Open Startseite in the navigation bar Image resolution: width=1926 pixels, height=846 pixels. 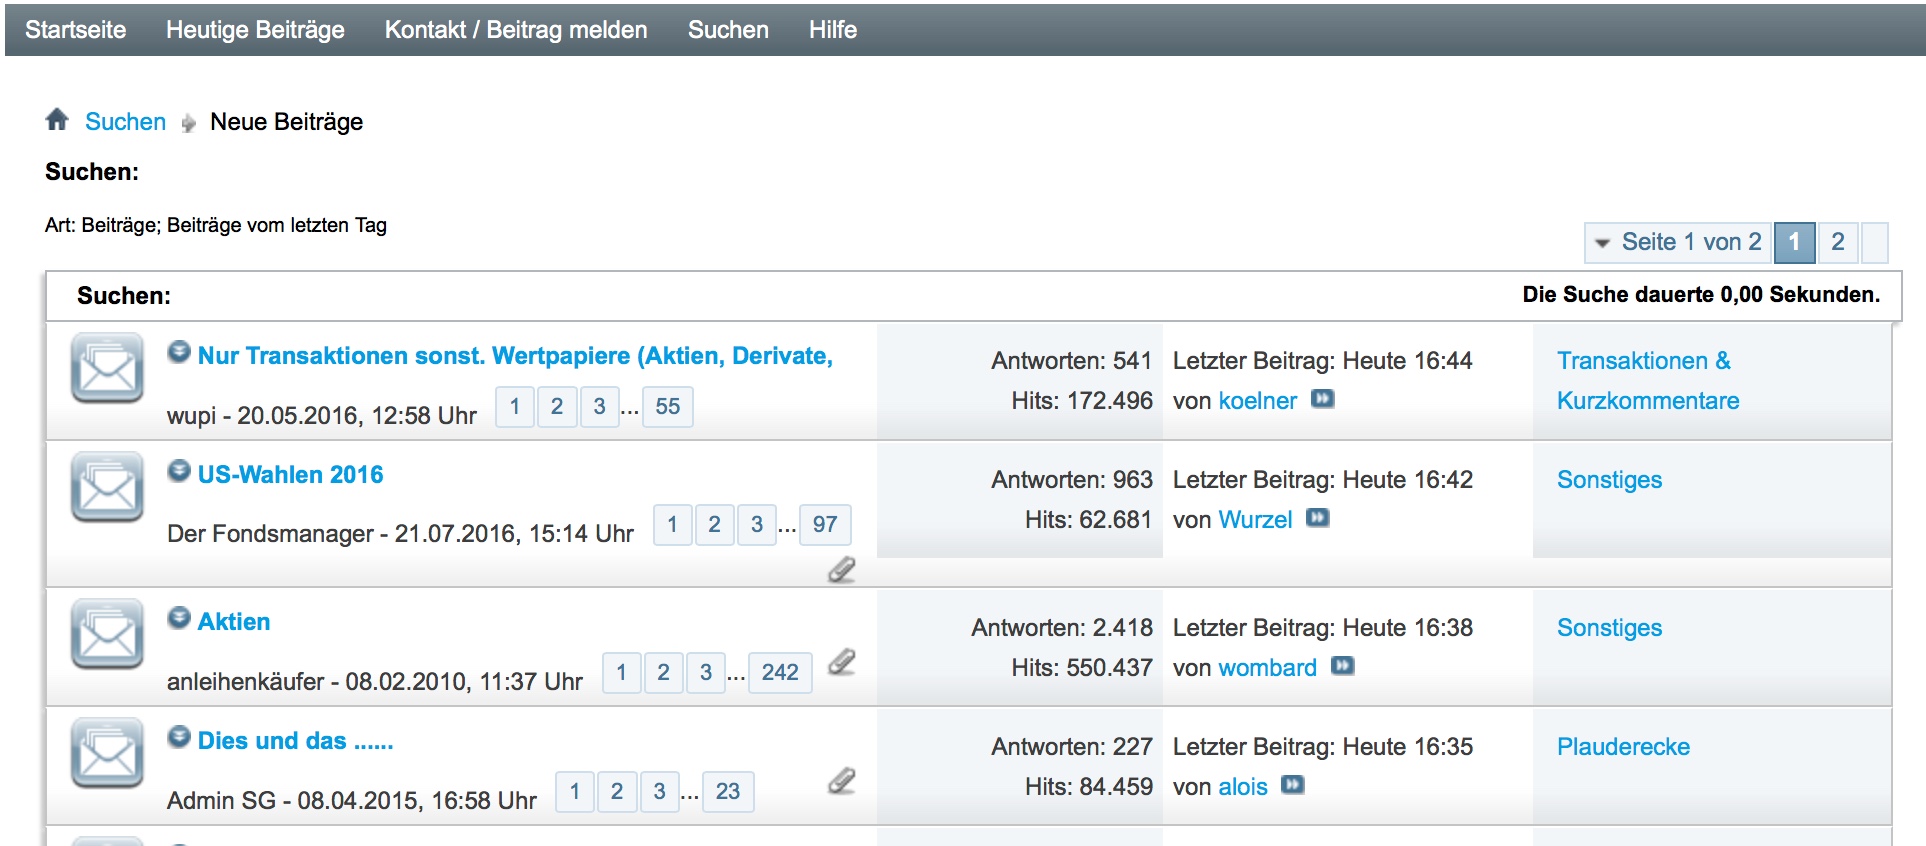coord(76,30)
